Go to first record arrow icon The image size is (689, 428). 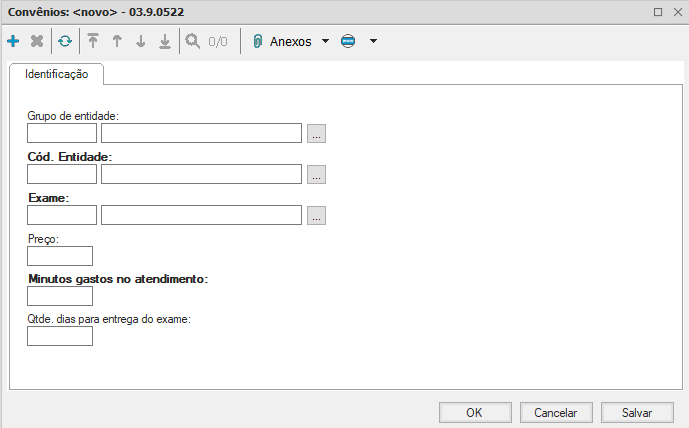[x=94, y=42]
